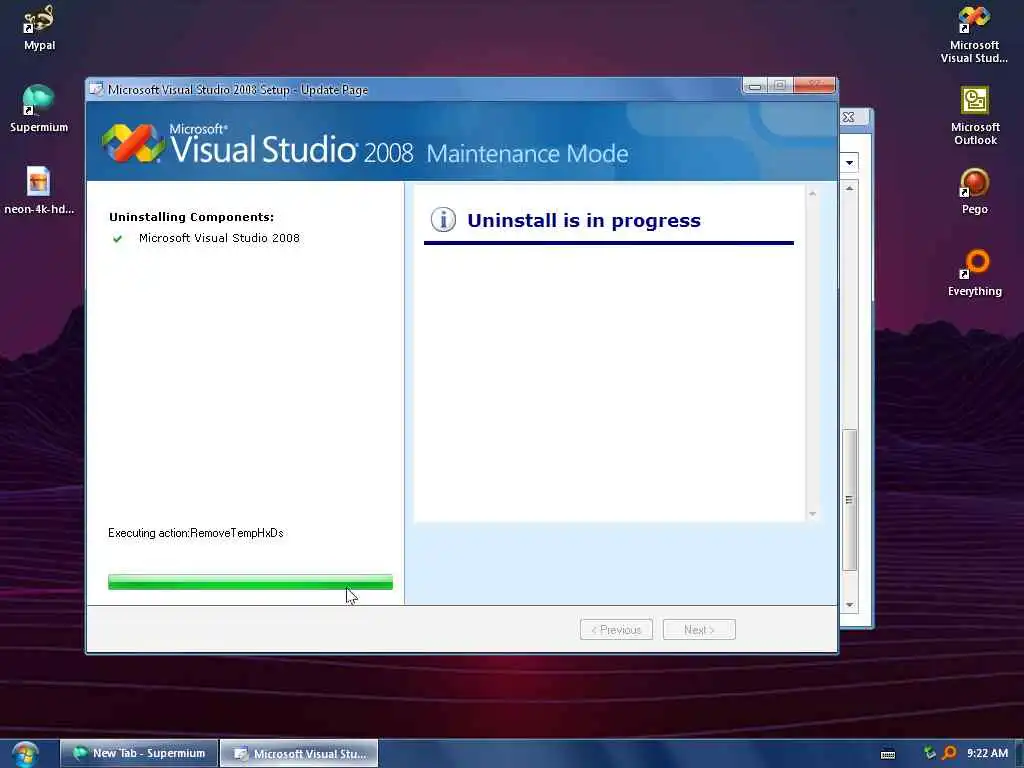Open the Everything desktop shortcut
Screen dimensions: 1024x768
(974, 273)
